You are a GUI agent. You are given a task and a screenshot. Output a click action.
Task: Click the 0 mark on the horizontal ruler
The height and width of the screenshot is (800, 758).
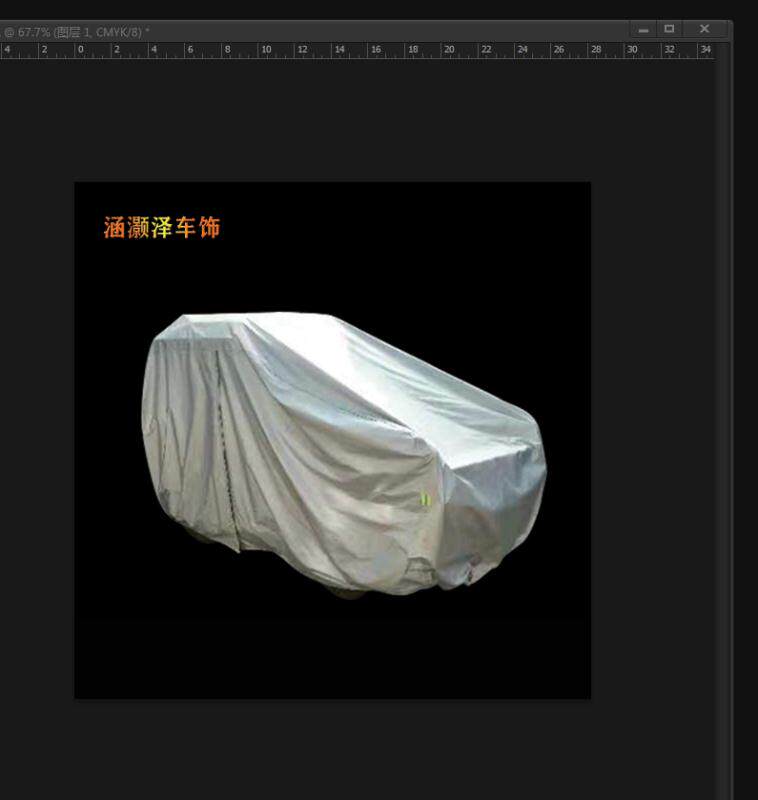[80, 49]
